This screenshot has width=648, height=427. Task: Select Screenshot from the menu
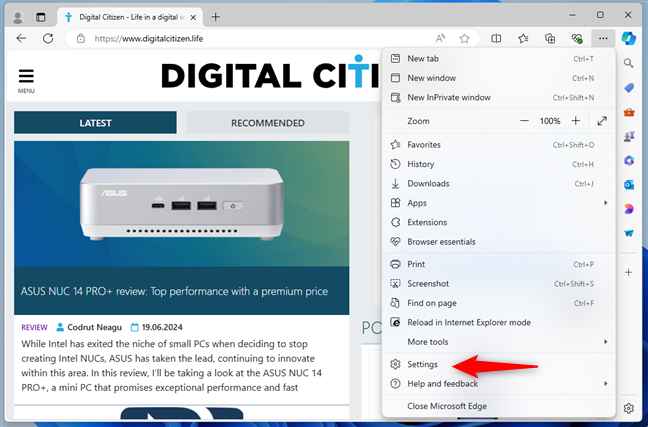pyautogui.click(x=498, y=284)
